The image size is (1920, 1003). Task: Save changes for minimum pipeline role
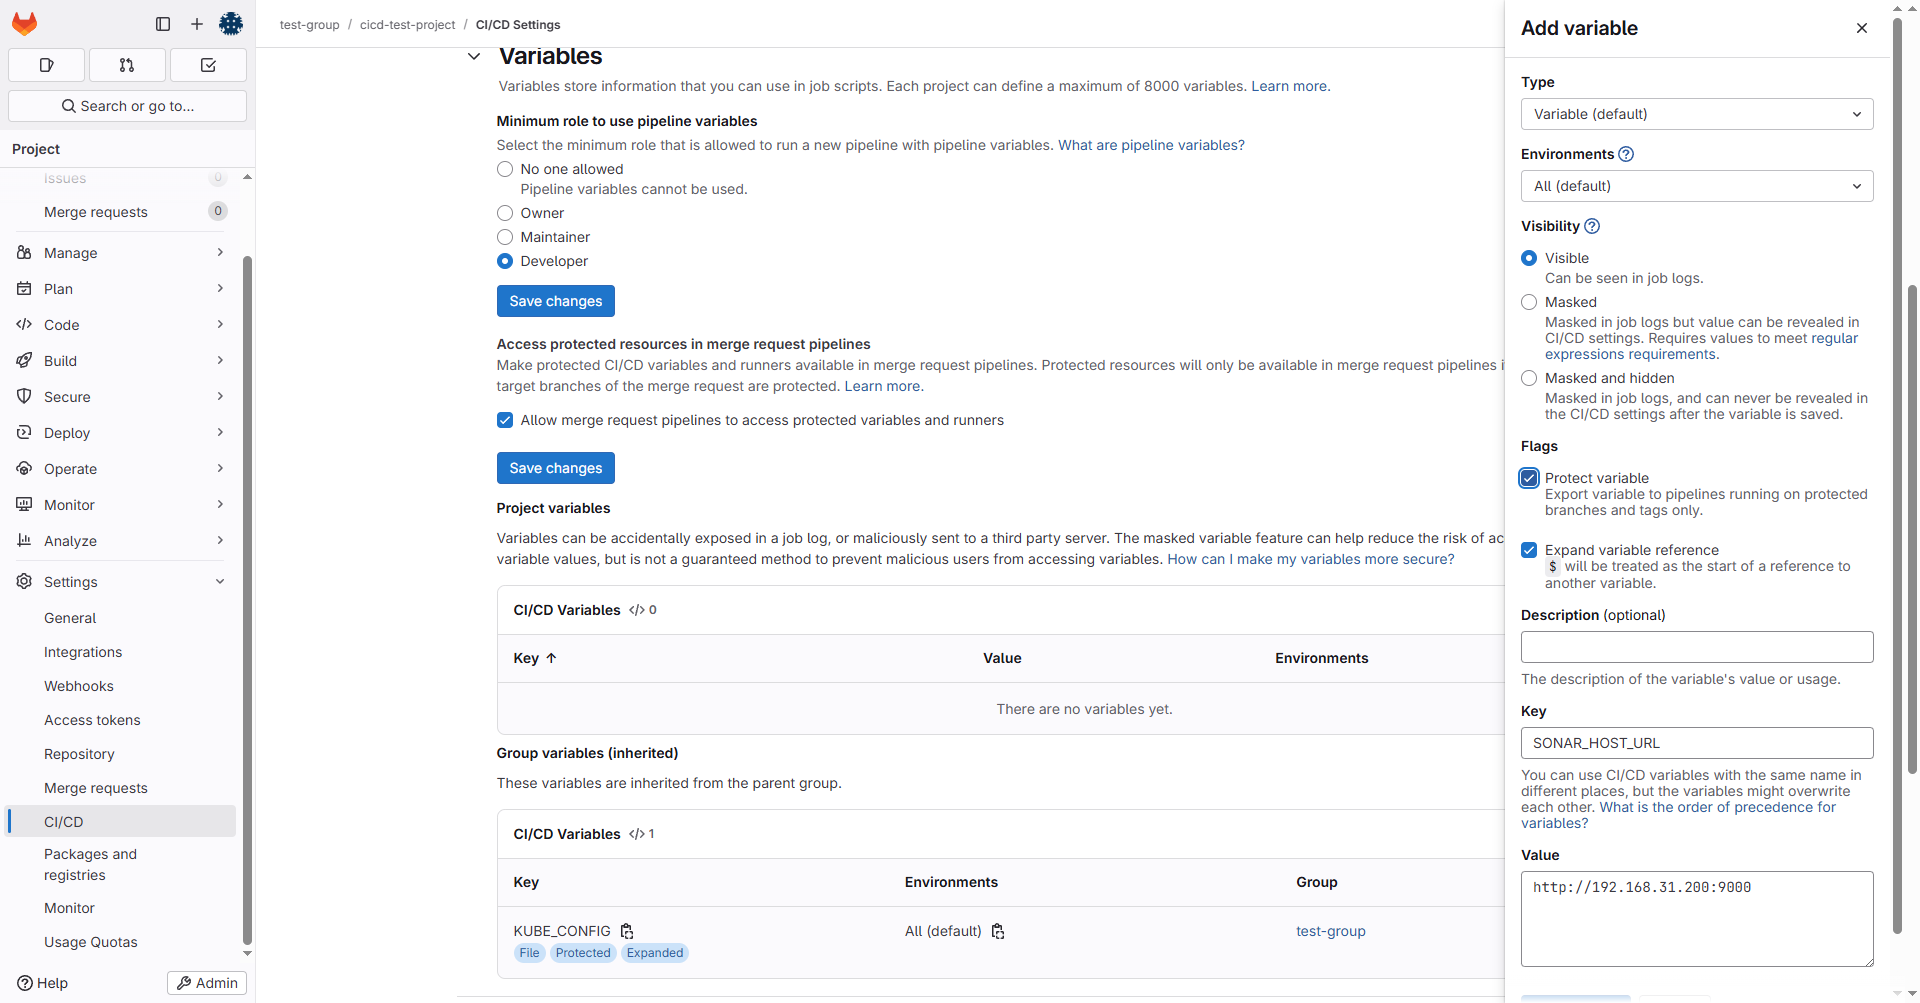(555, 301)
